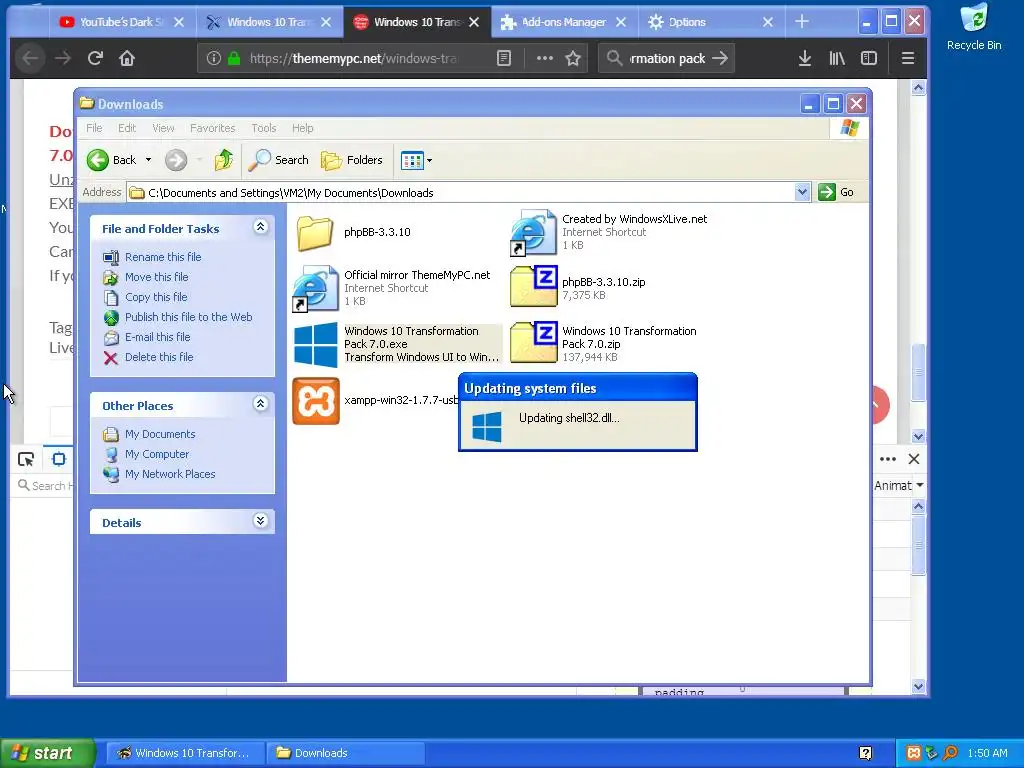Screen dimensions: 1024x768
Task: Click Delete this file
Action: [x=159, y=357]
